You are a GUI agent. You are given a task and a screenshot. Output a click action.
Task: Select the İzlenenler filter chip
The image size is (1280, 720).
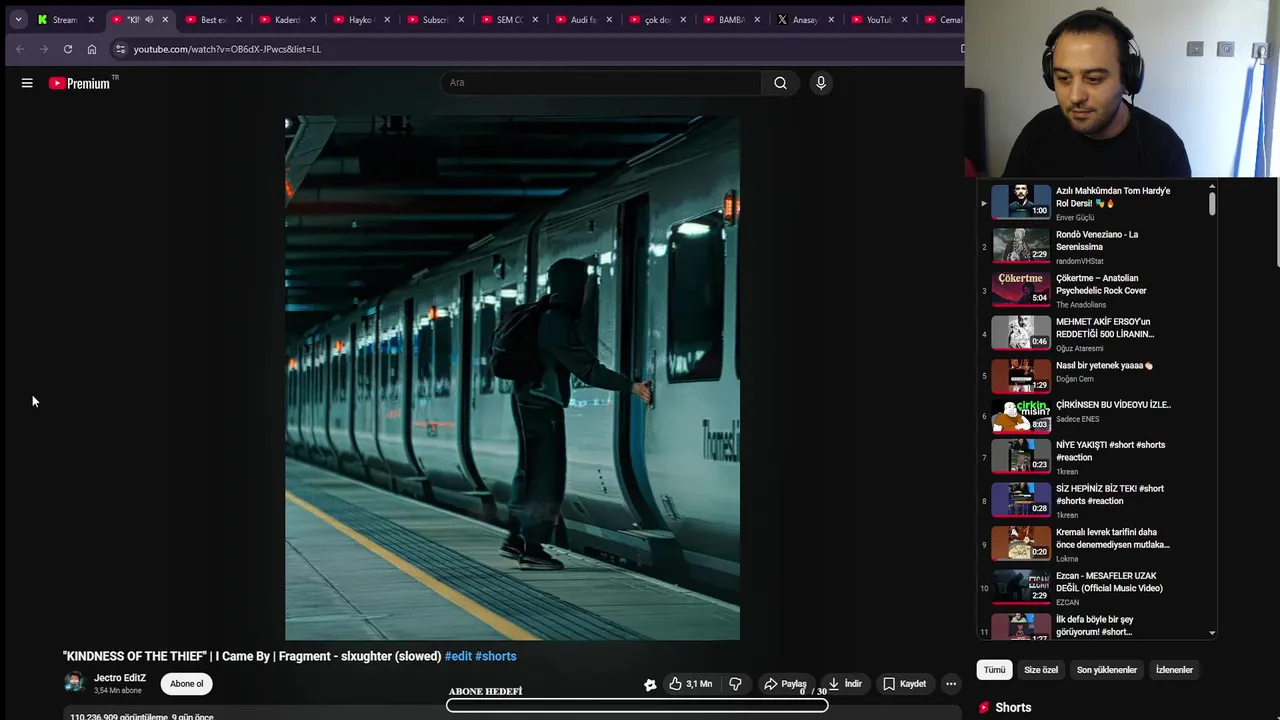[1175, 670]
